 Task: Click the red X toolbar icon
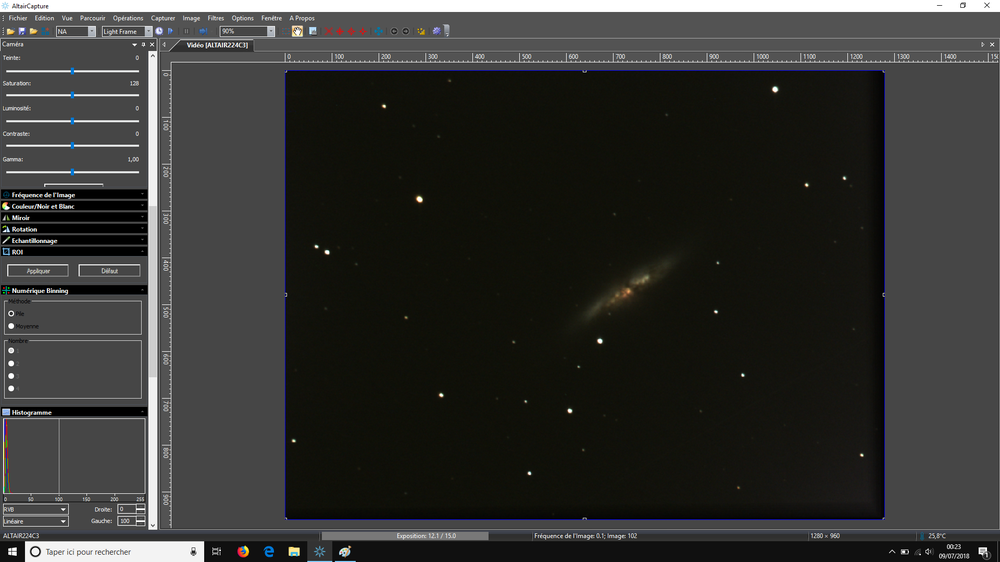(x=329, y=31)
